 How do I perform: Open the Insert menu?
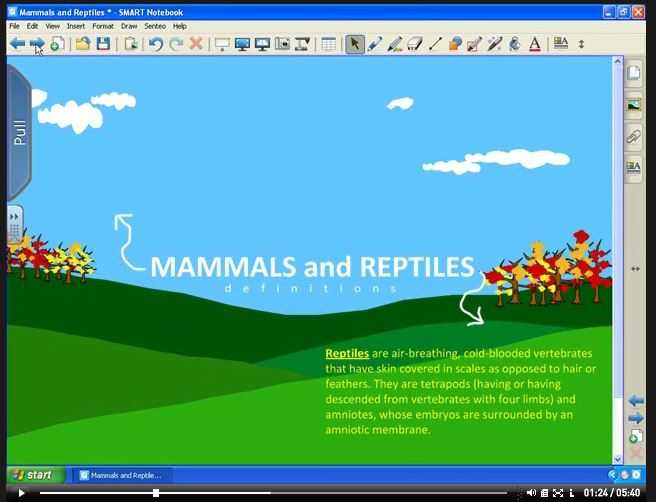tap(76, 26)
